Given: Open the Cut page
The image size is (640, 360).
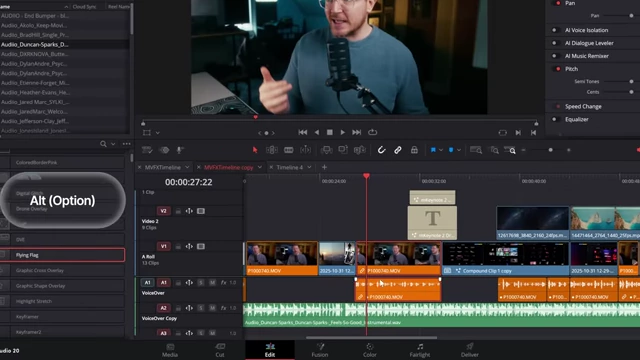Looking at the screenshot, I should click(220, 350).
